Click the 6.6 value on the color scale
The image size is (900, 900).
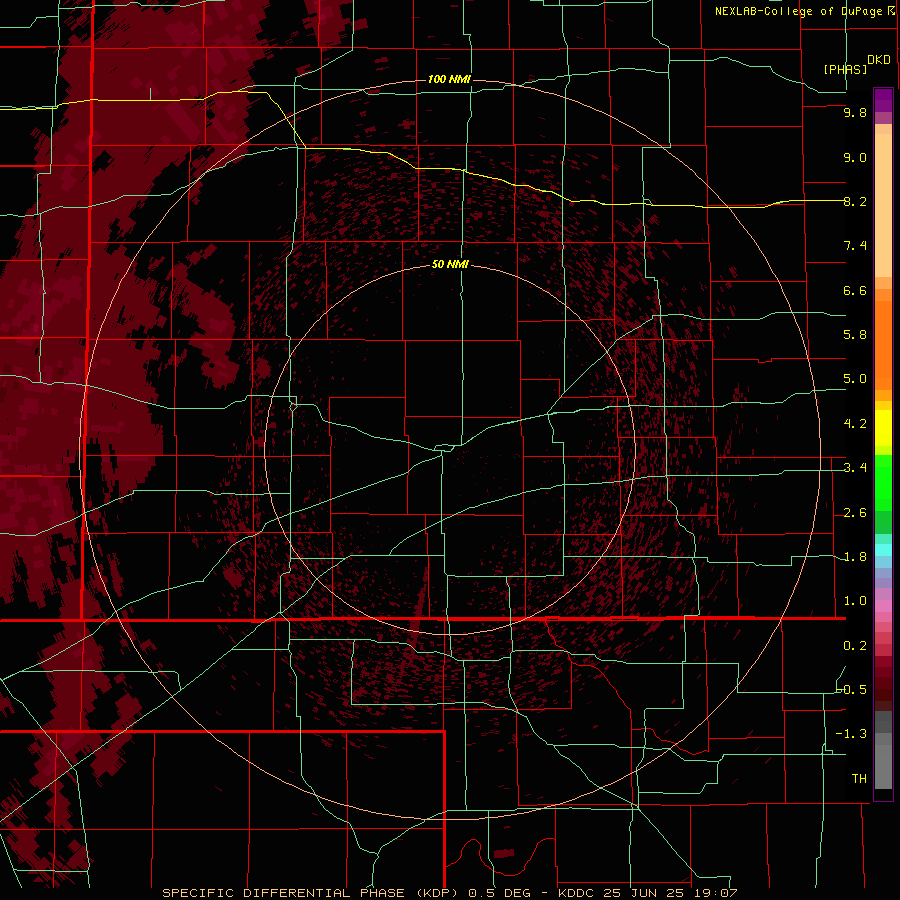(x=855, y=290)
